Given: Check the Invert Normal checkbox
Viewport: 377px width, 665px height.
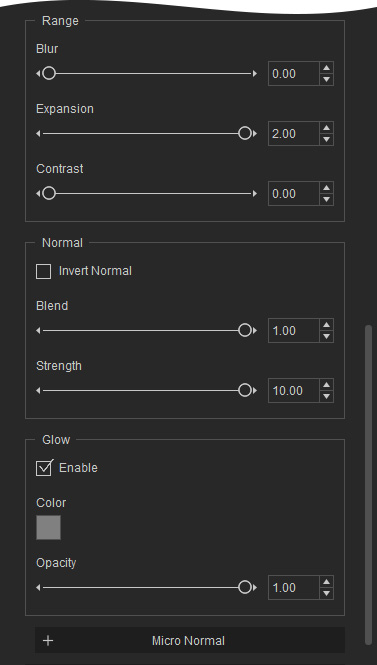Looking at the screenshot, I should tap(43, 271).
